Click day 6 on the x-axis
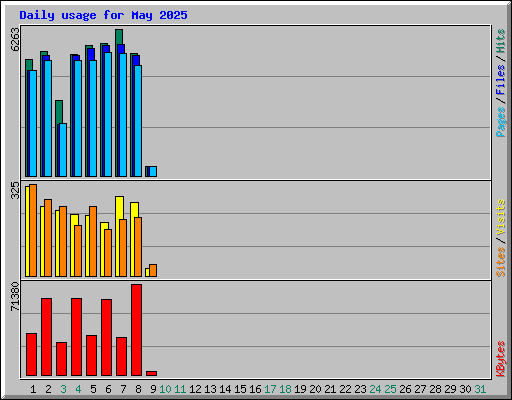The width and height of the screenshot is (512, 400). coord(108,389)
